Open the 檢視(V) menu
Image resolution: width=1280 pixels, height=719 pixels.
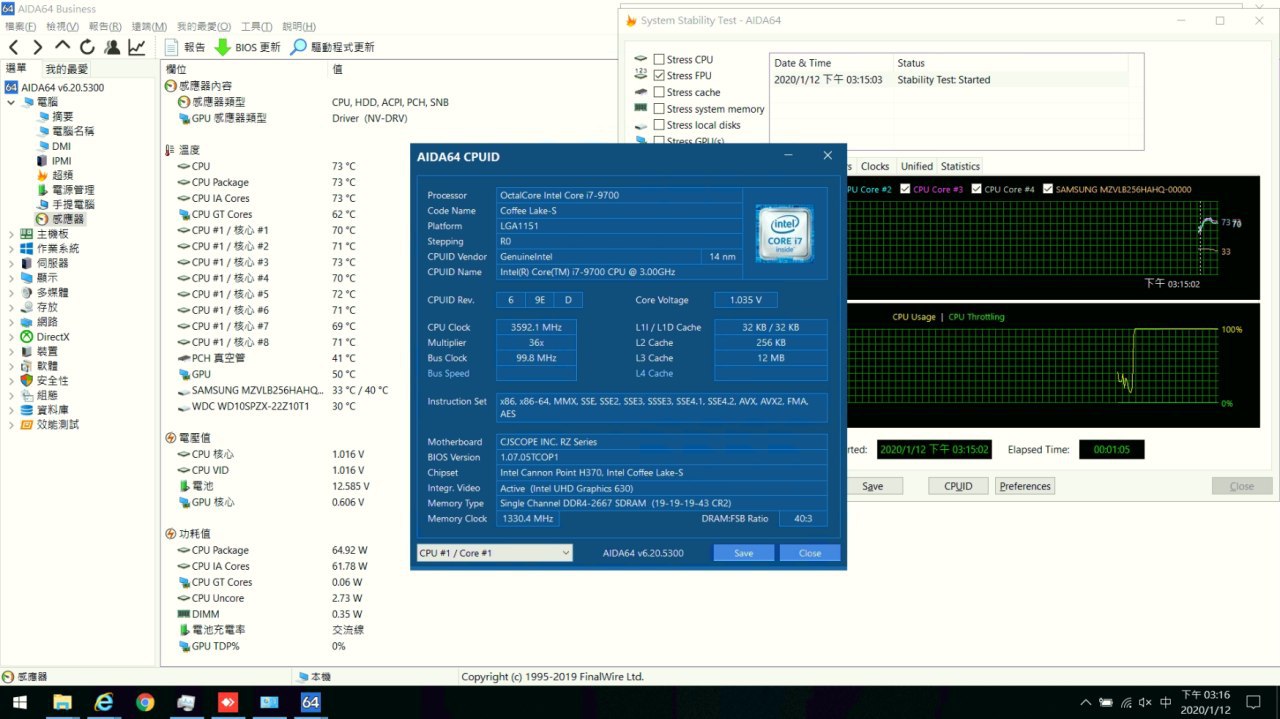point(62,26)
